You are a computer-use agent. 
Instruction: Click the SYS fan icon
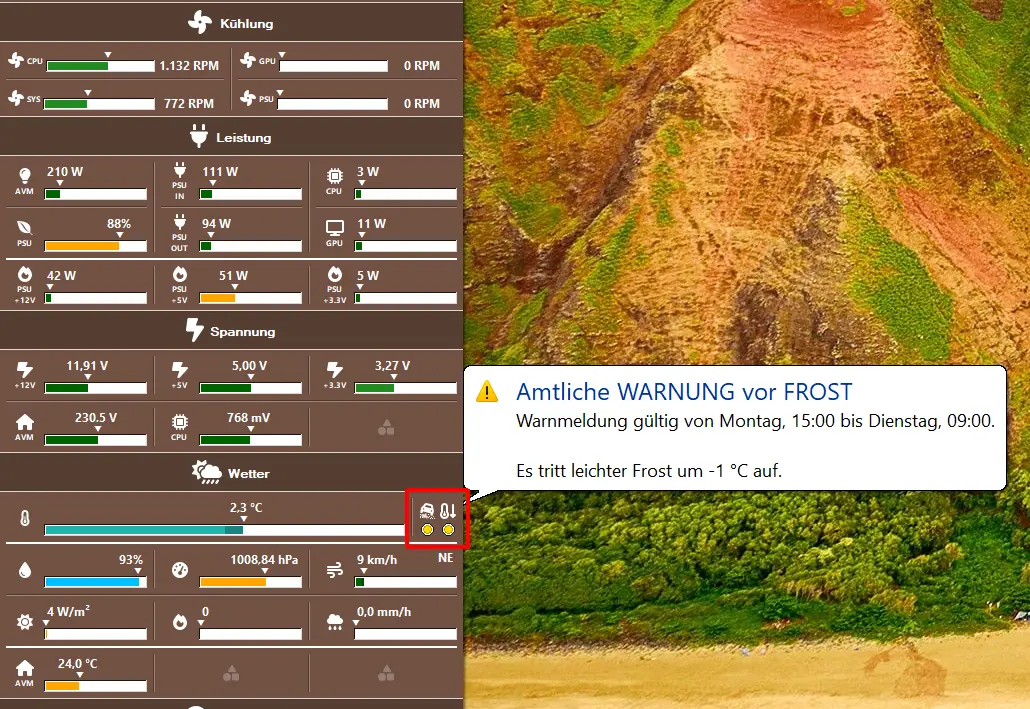tap(16, 99)
